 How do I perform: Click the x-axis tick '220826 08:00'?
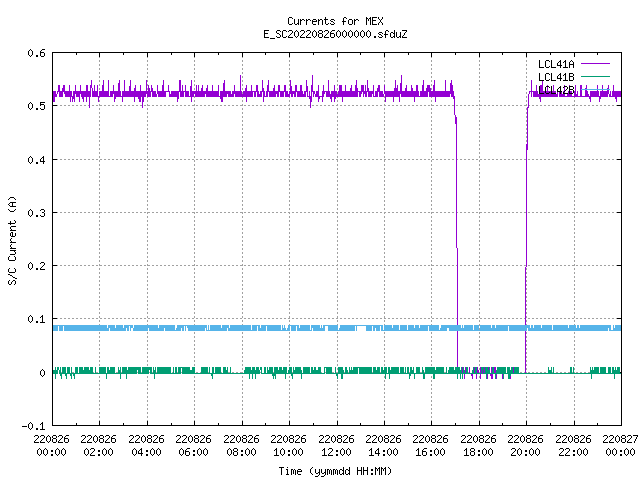click(241, 445)
